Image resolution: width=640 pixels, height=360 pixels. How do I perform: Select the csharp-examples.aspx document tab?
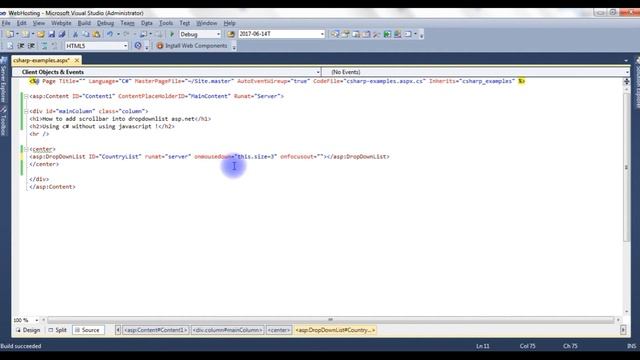click(42, 60)
